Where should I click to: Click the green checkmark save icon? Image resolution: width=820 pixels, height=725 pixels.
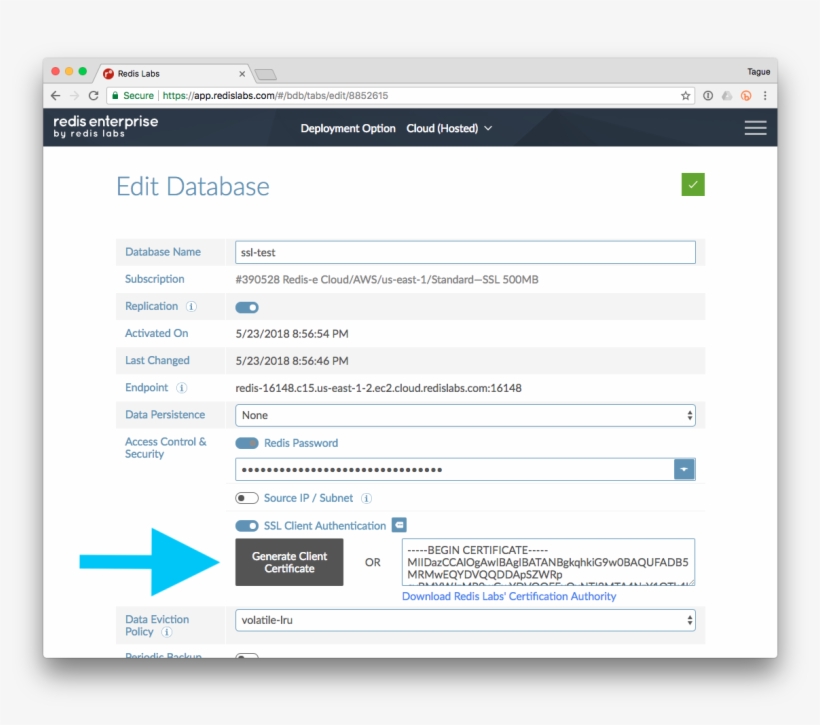click(692, 185)
